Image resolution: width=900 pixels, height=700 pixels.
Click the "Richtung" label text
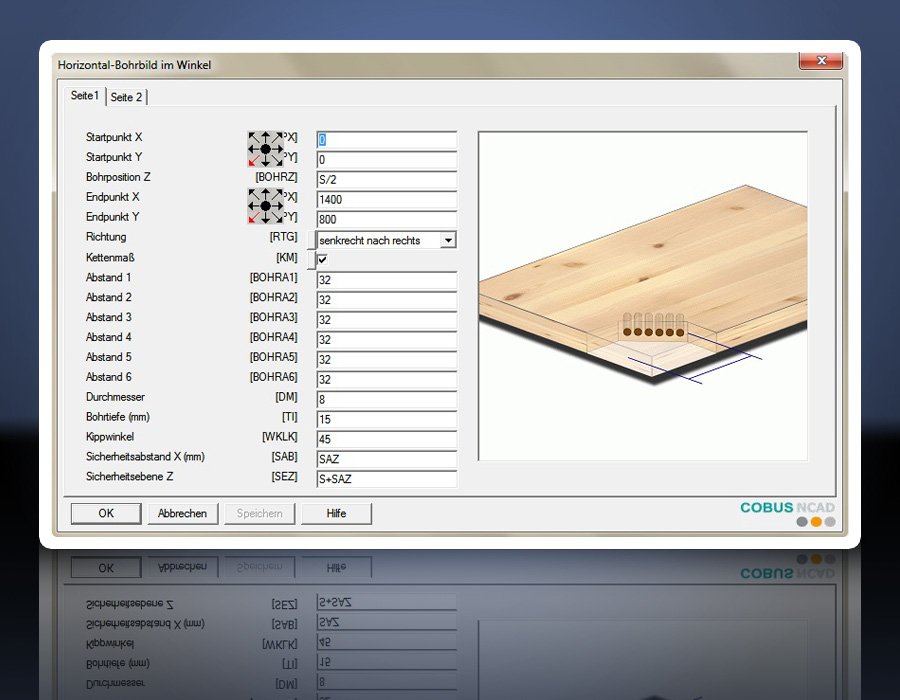point(106,236)
